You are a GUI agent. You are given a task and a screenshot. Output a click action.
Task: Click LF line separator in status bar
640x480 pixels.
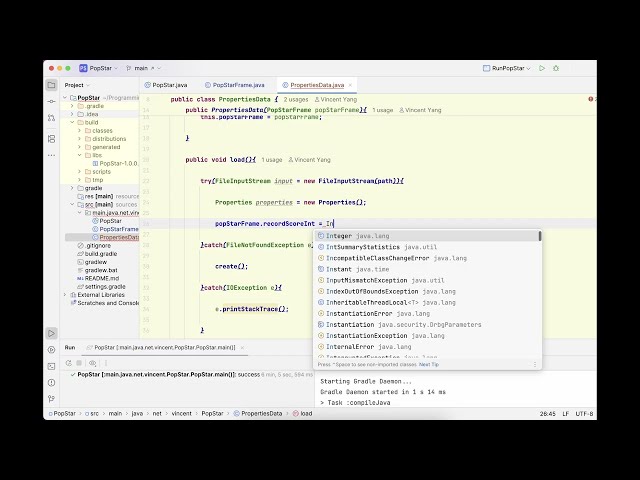tap(565, 413)
